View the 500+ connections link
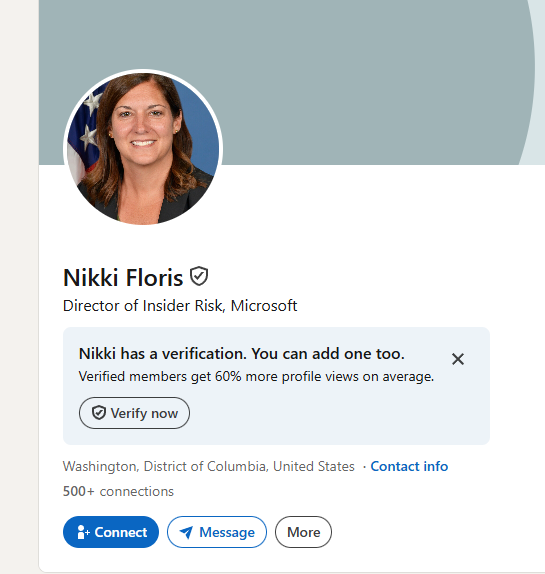 118,491
